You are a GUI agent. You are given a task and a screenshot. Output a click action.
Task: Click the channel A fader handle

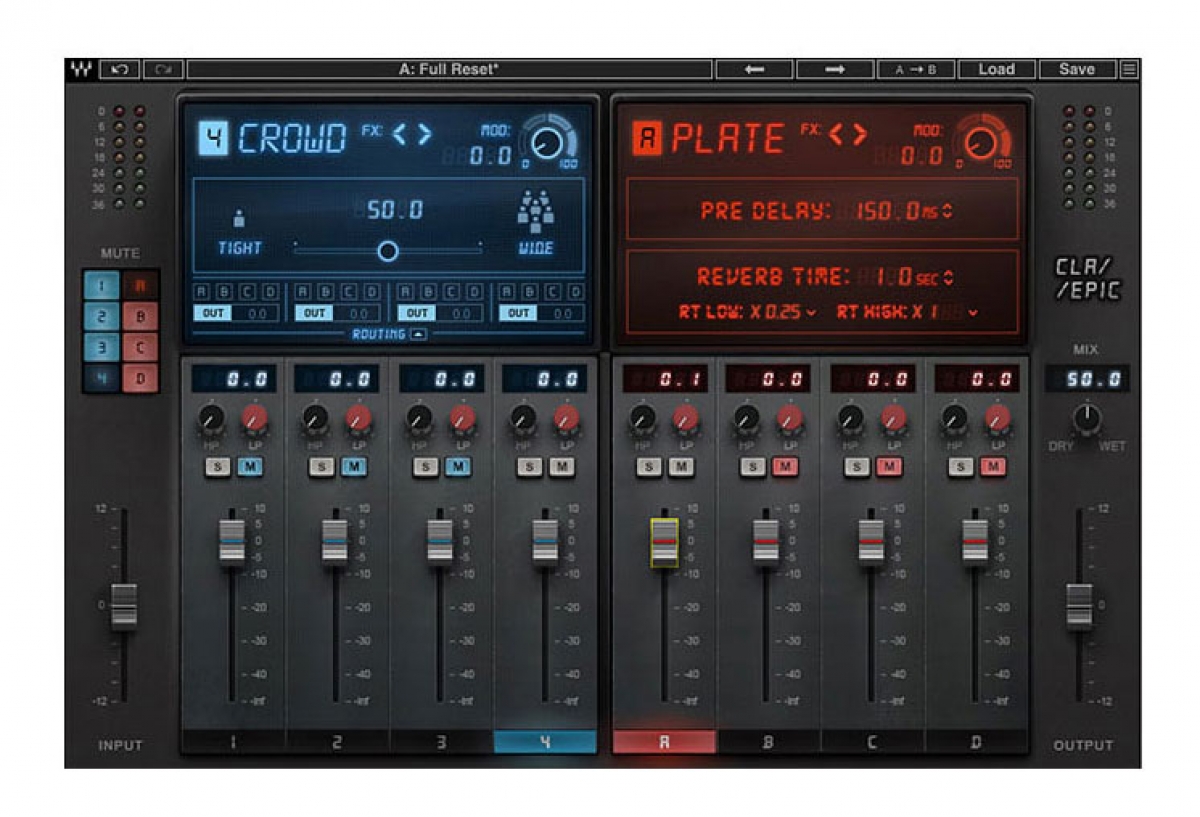tap(664, 542)
